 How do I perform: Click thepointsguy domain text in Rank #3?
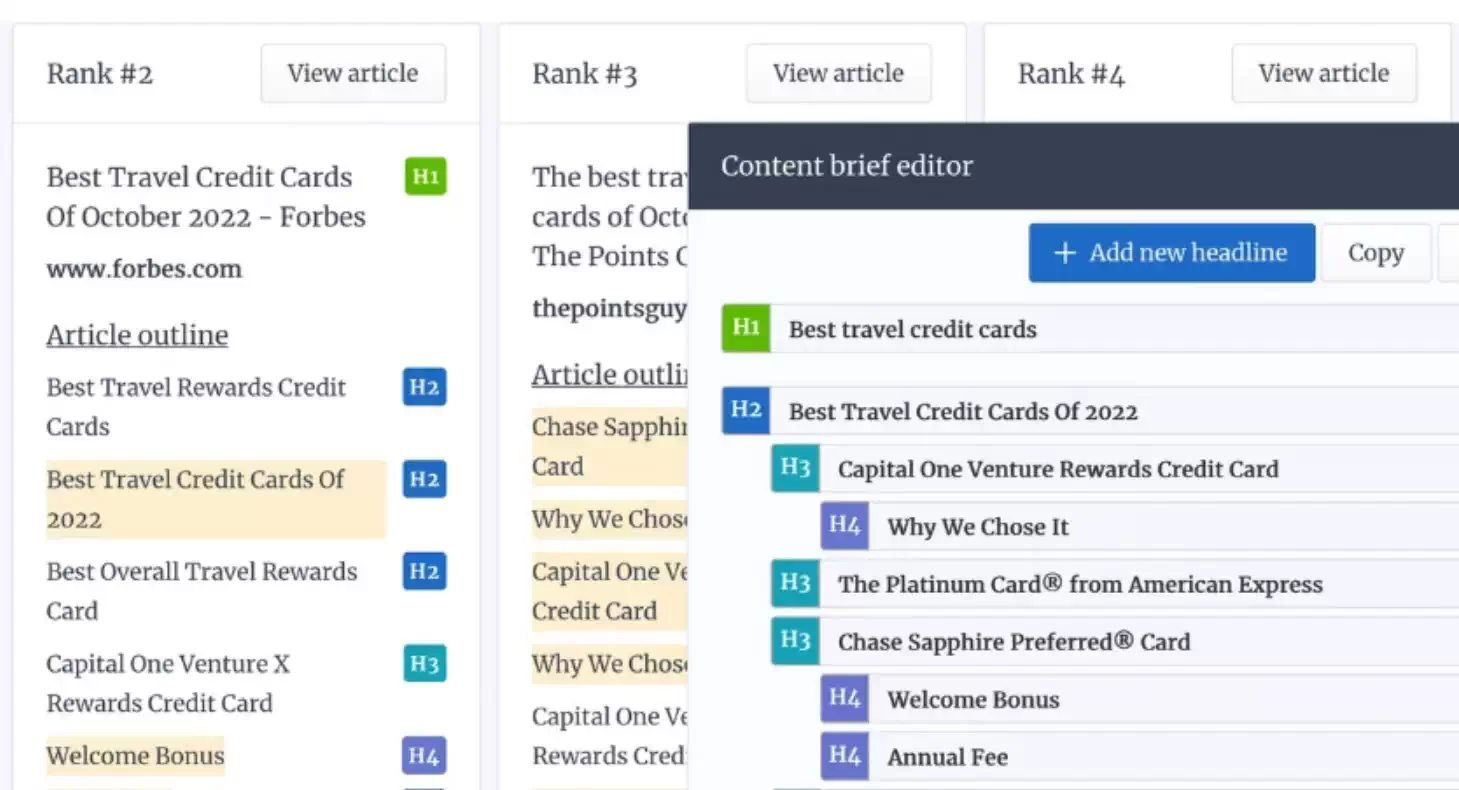(609, 309)
